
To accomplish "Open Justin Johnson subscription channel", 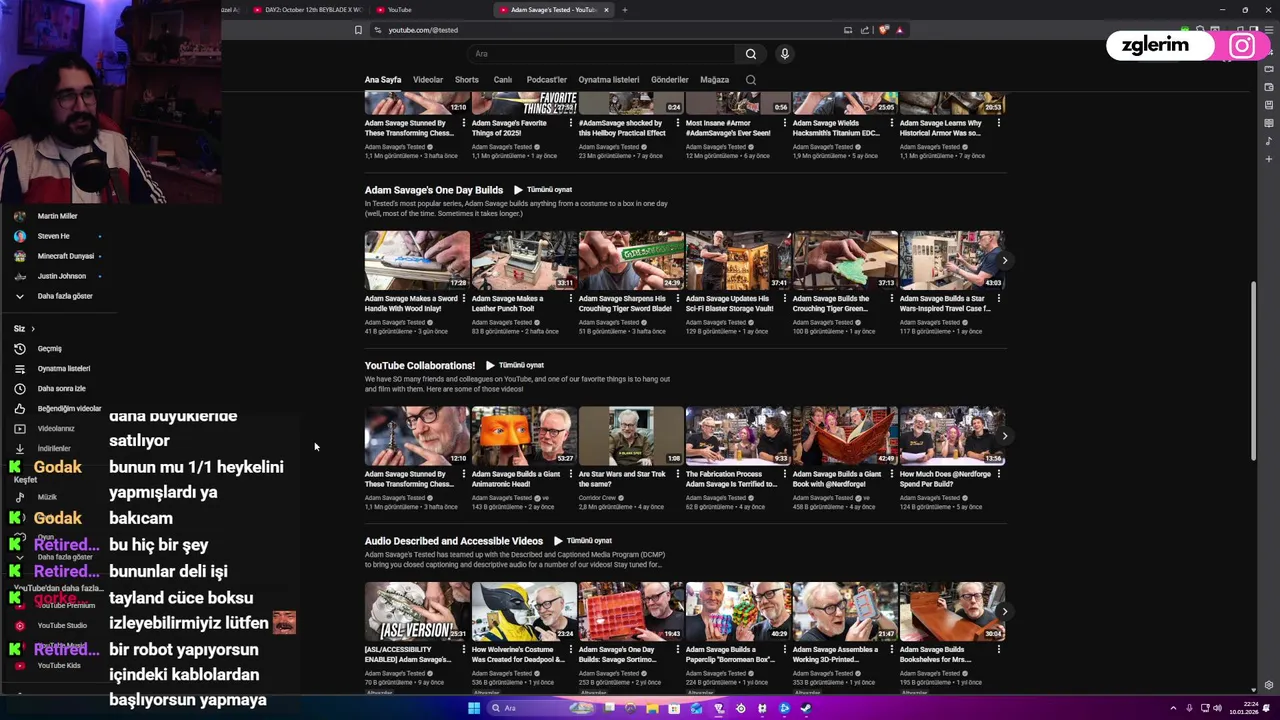I will click(51, 276).
